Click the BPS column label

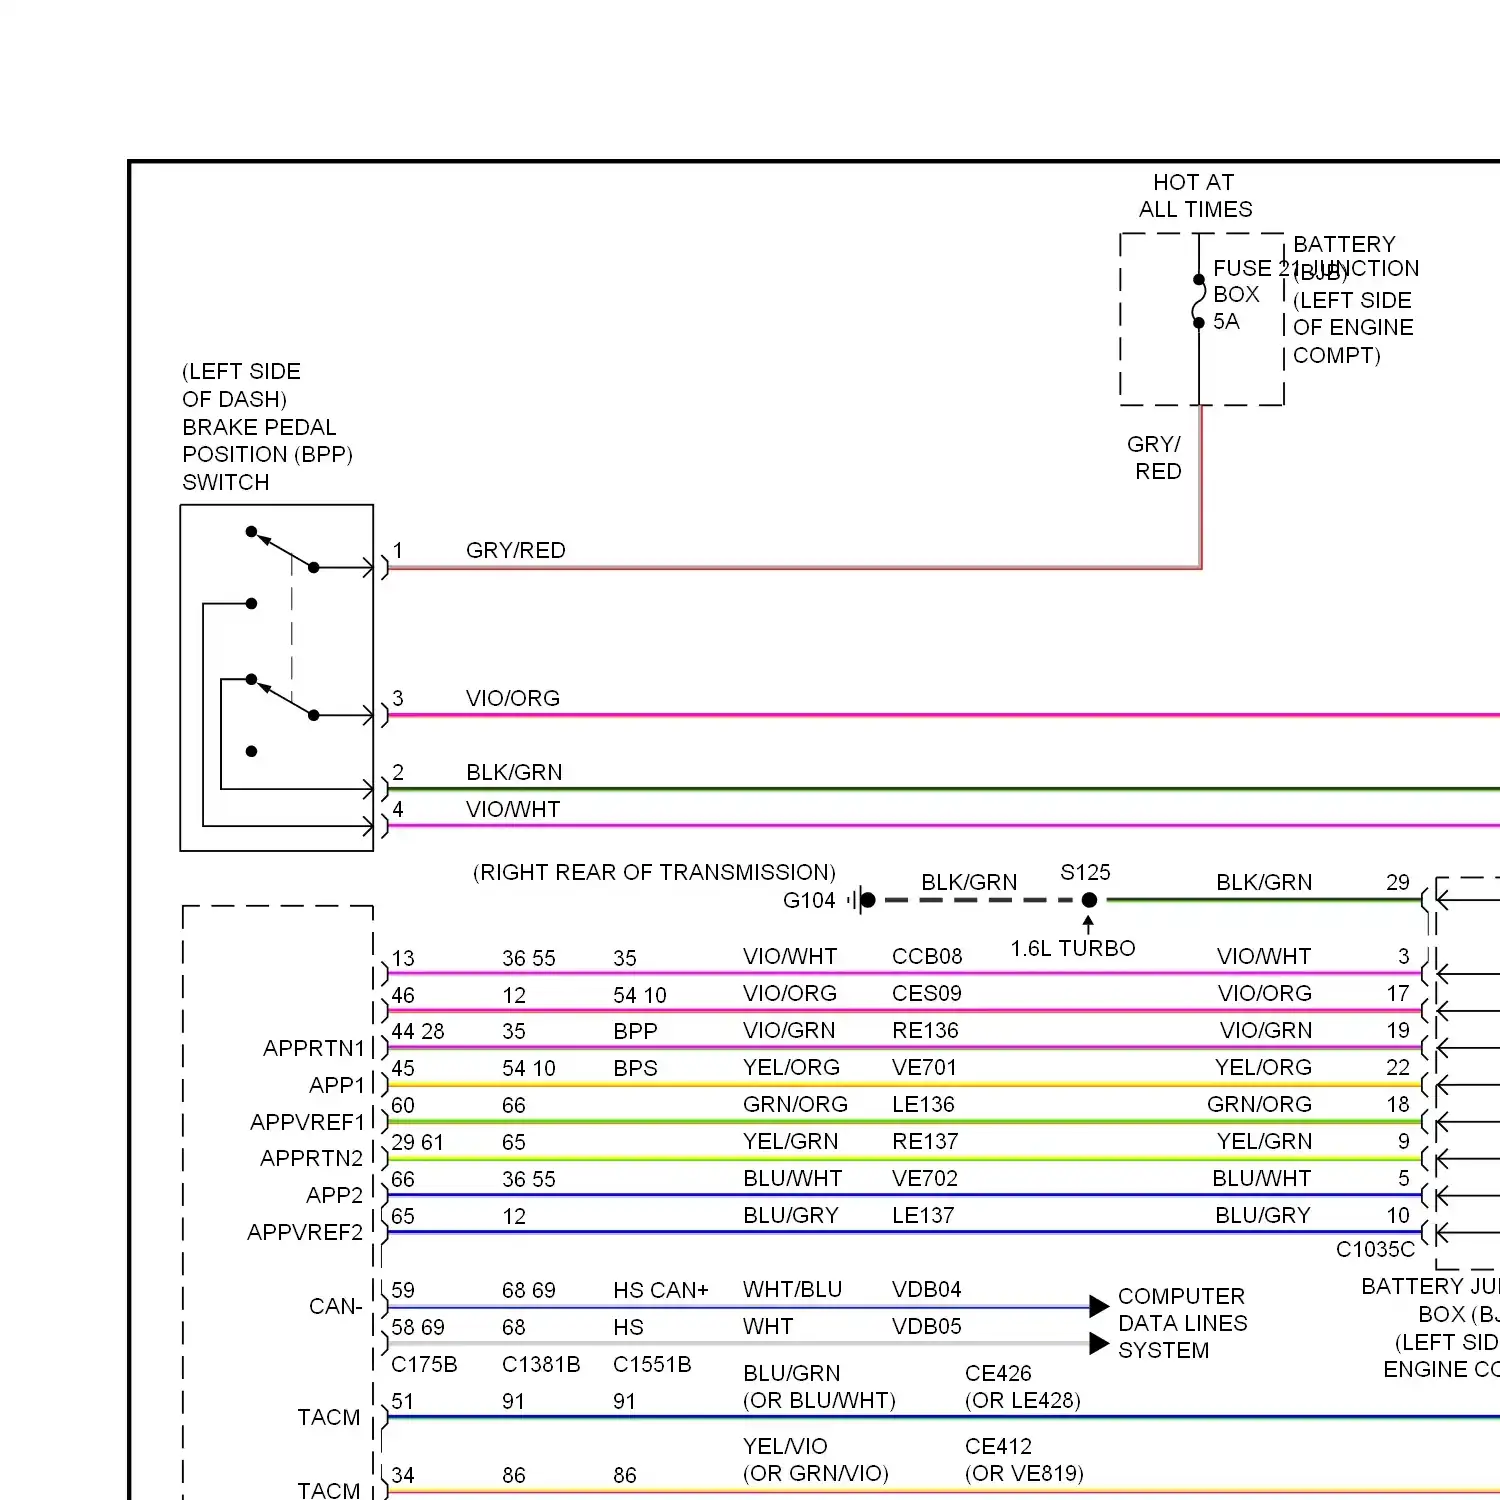tap(635, 1068)
